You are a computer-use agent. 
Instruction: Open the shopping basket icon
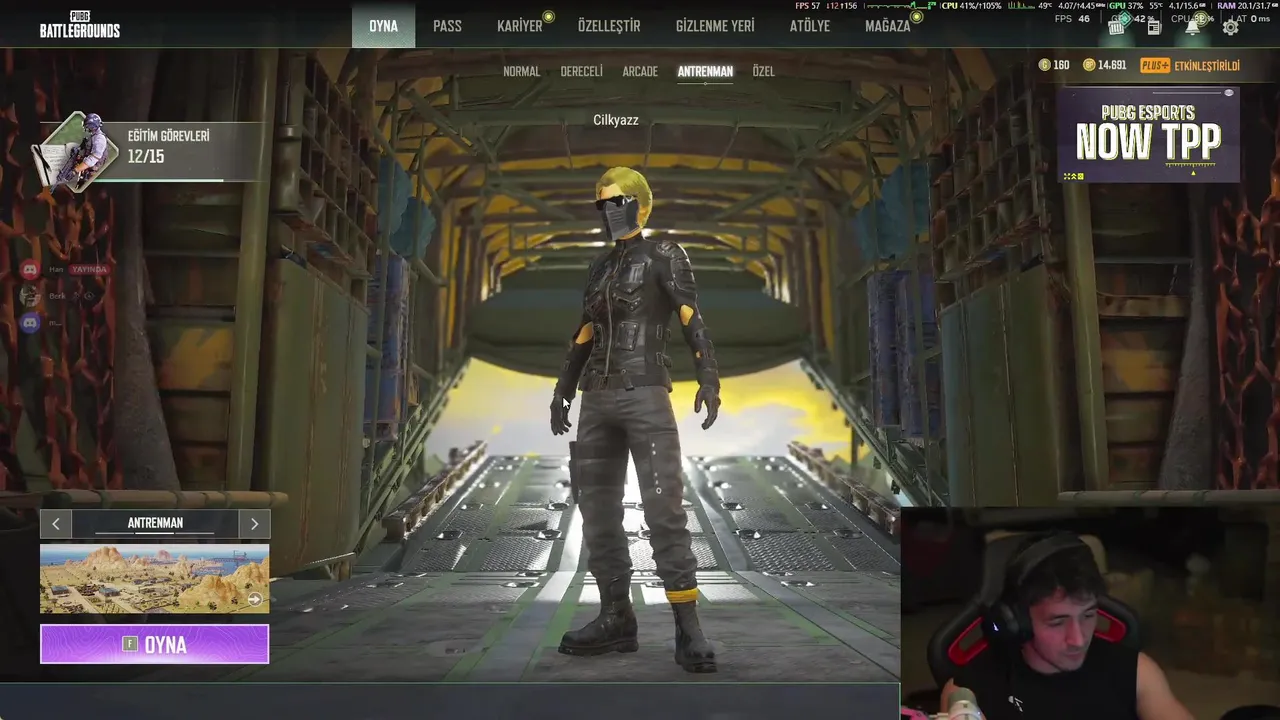pos(1117,27)
